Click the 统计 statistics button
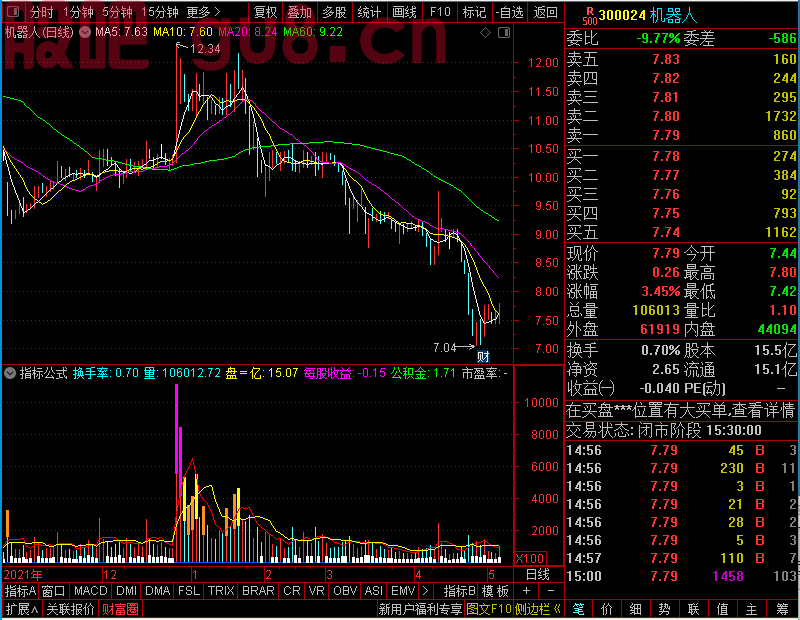 (369, 12)
